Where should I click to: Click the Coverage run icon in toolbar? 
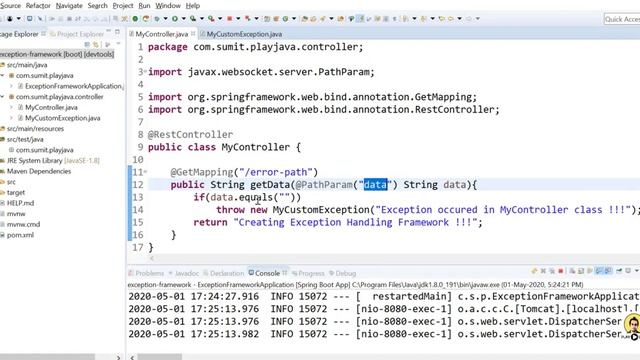tap(193, 19)
